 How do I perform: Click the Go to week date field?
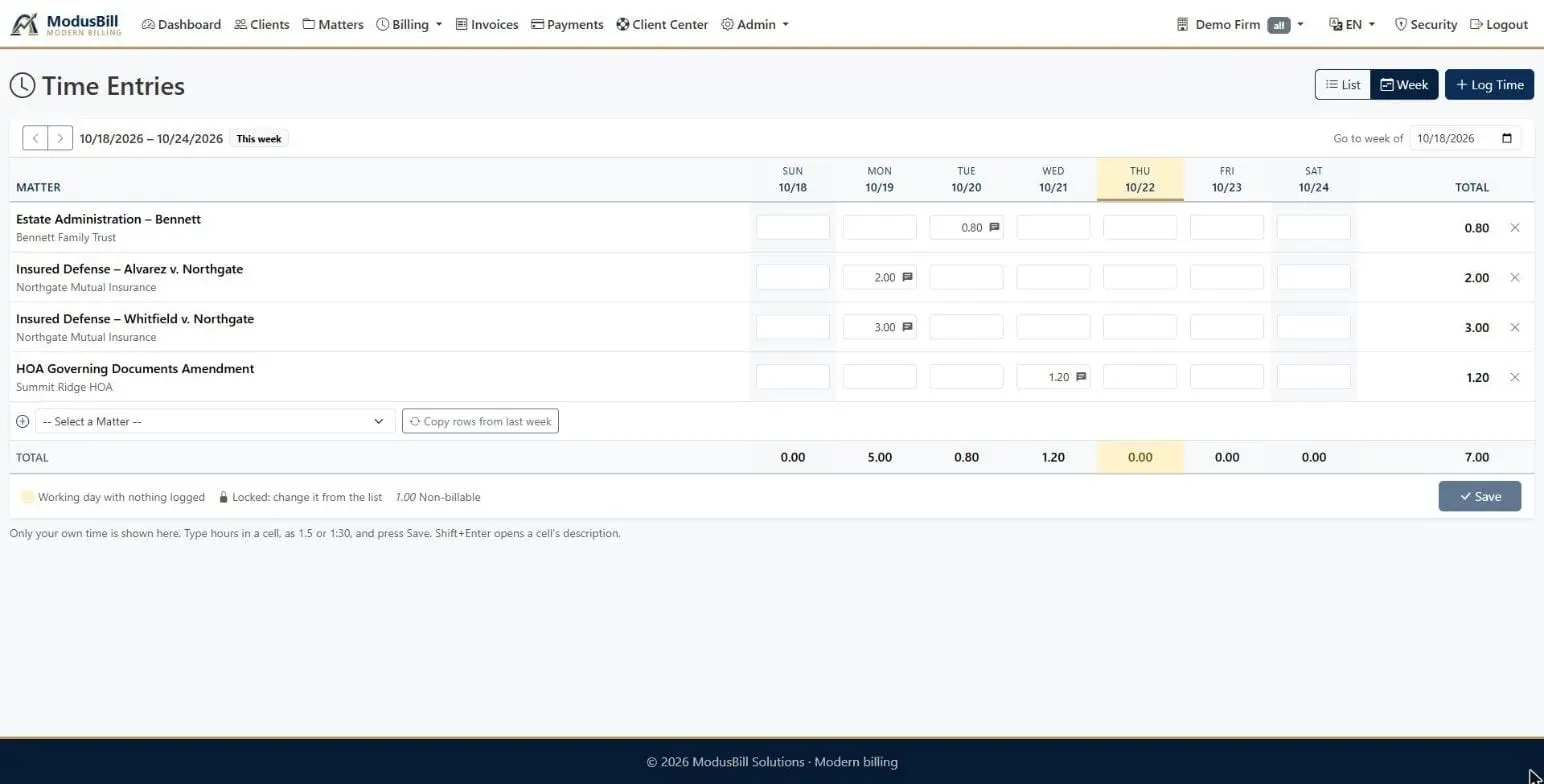pos(1465,138)
